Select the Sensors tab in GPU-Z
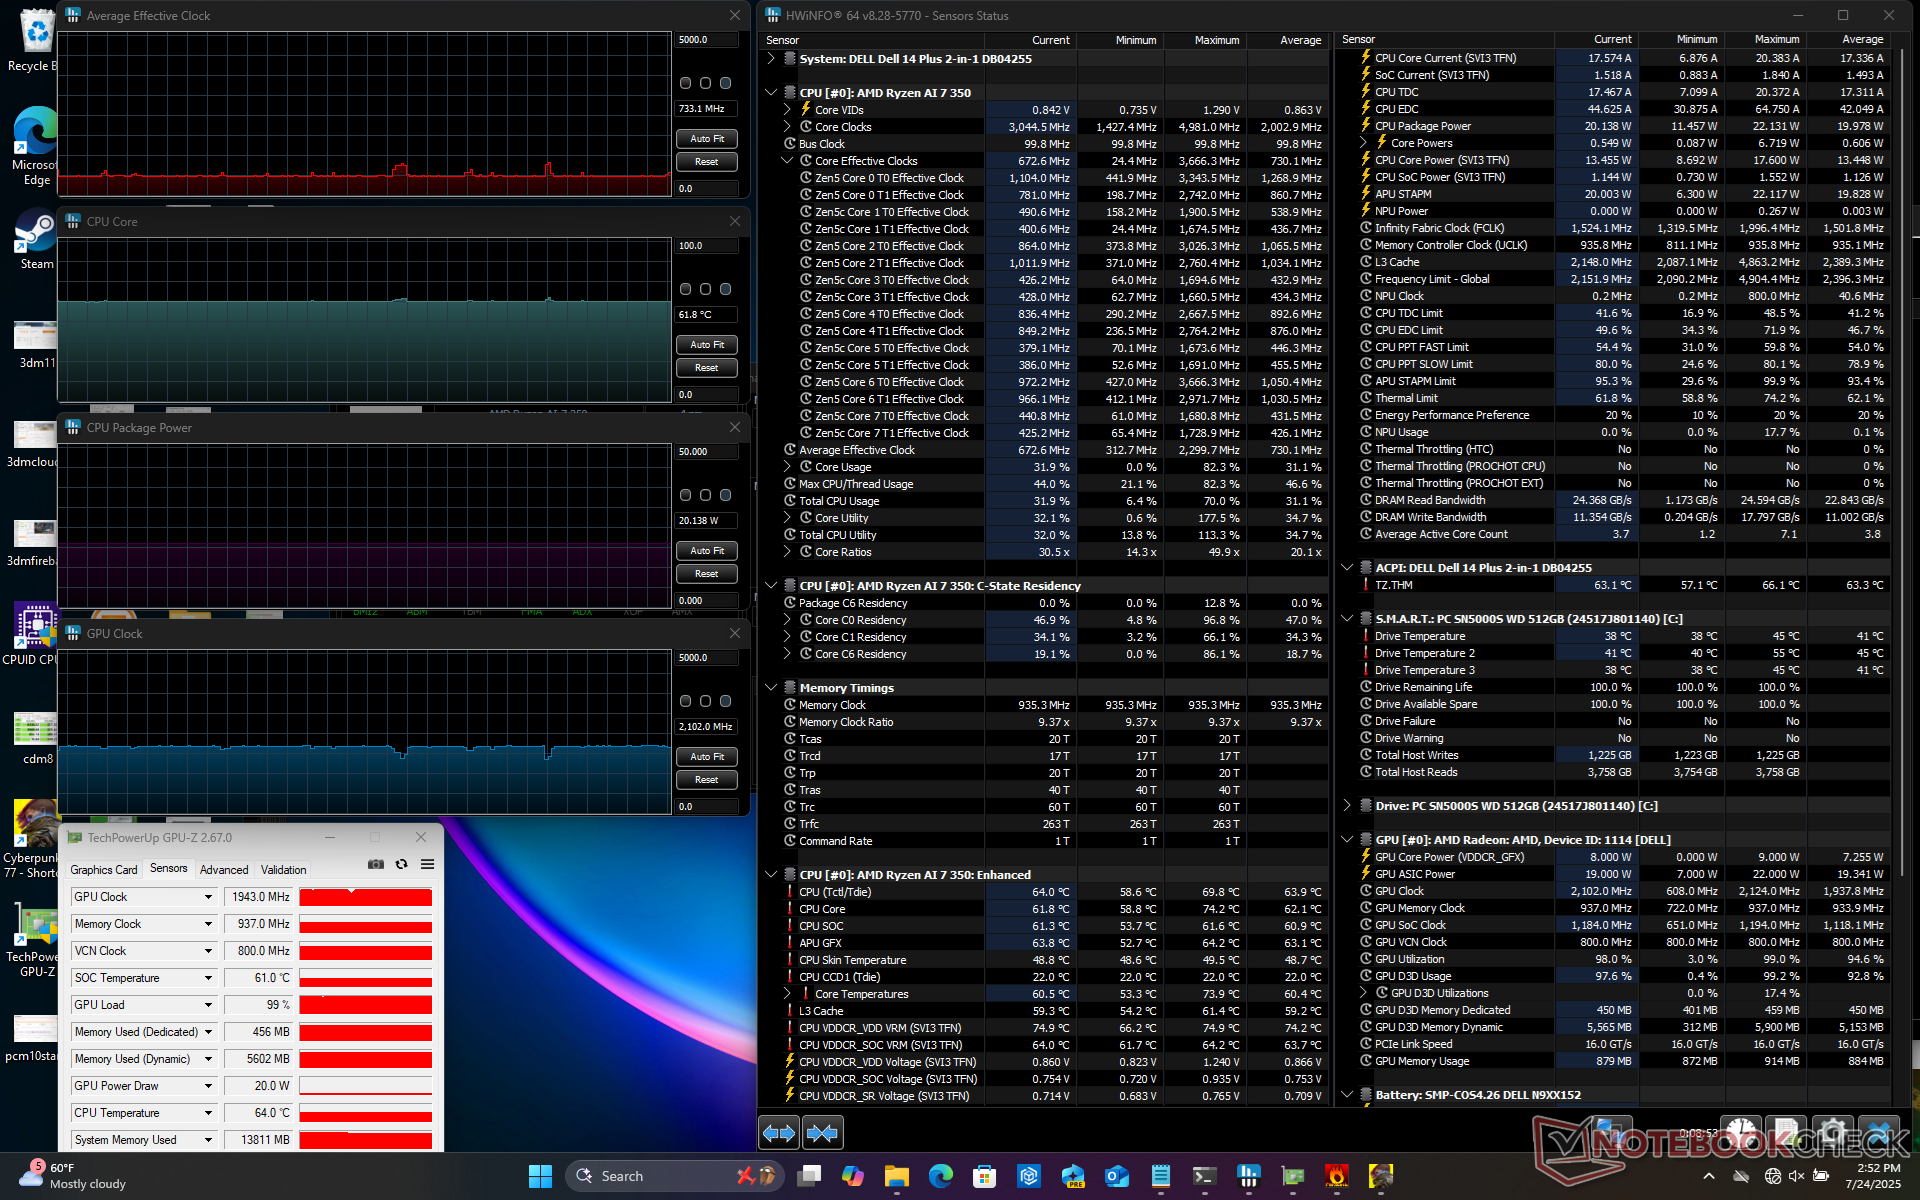This screenshot has height=1200, width=1920. click(x=168, y=869)
